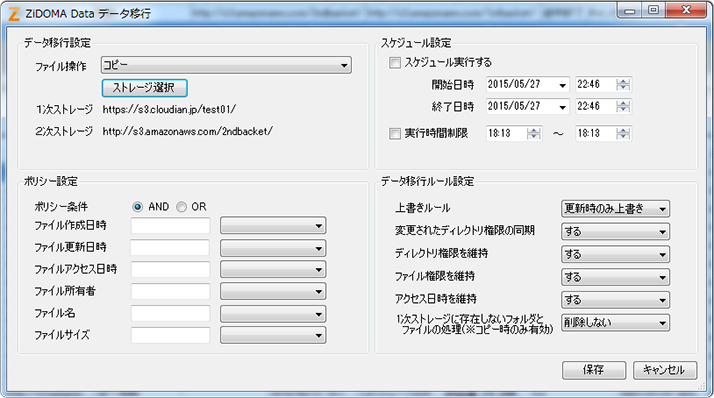Open the ファイルサイズ condition dropdown
This screenshot has width=714, height=398.
click(x=273, y=336)
